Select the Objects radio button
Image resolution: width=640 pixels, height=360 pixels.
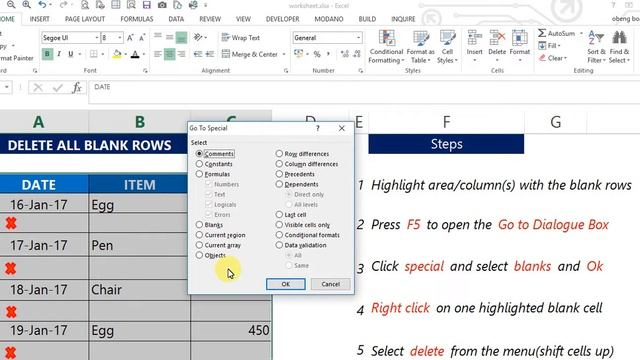[199, 255]
